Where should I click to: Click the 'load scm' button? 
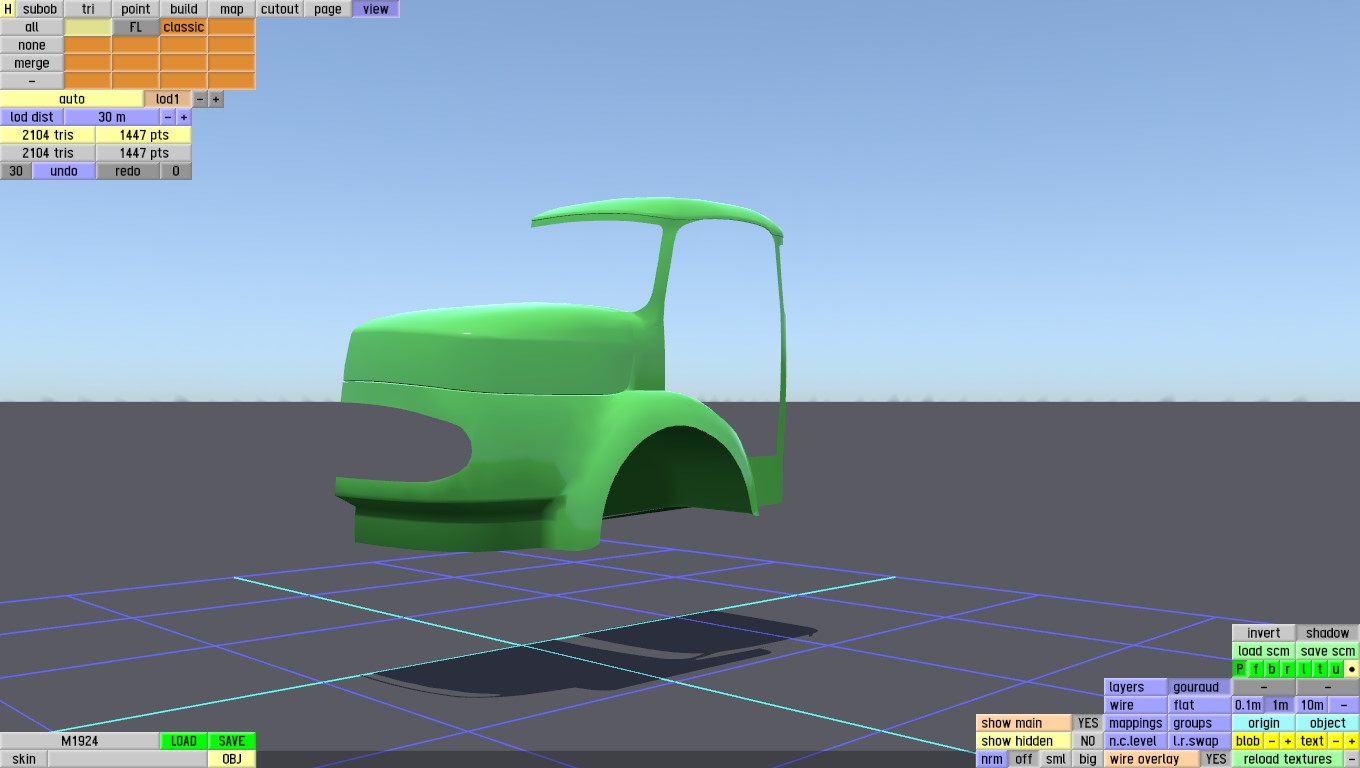pos(1264,651)
